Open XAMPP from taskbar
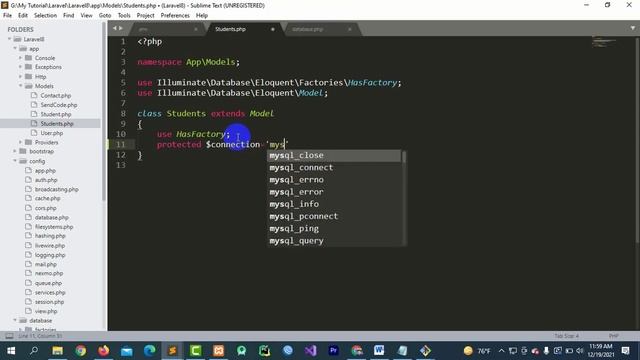This screenshot has width=640, height=360. pyautogui.click(x=218, y=351)
